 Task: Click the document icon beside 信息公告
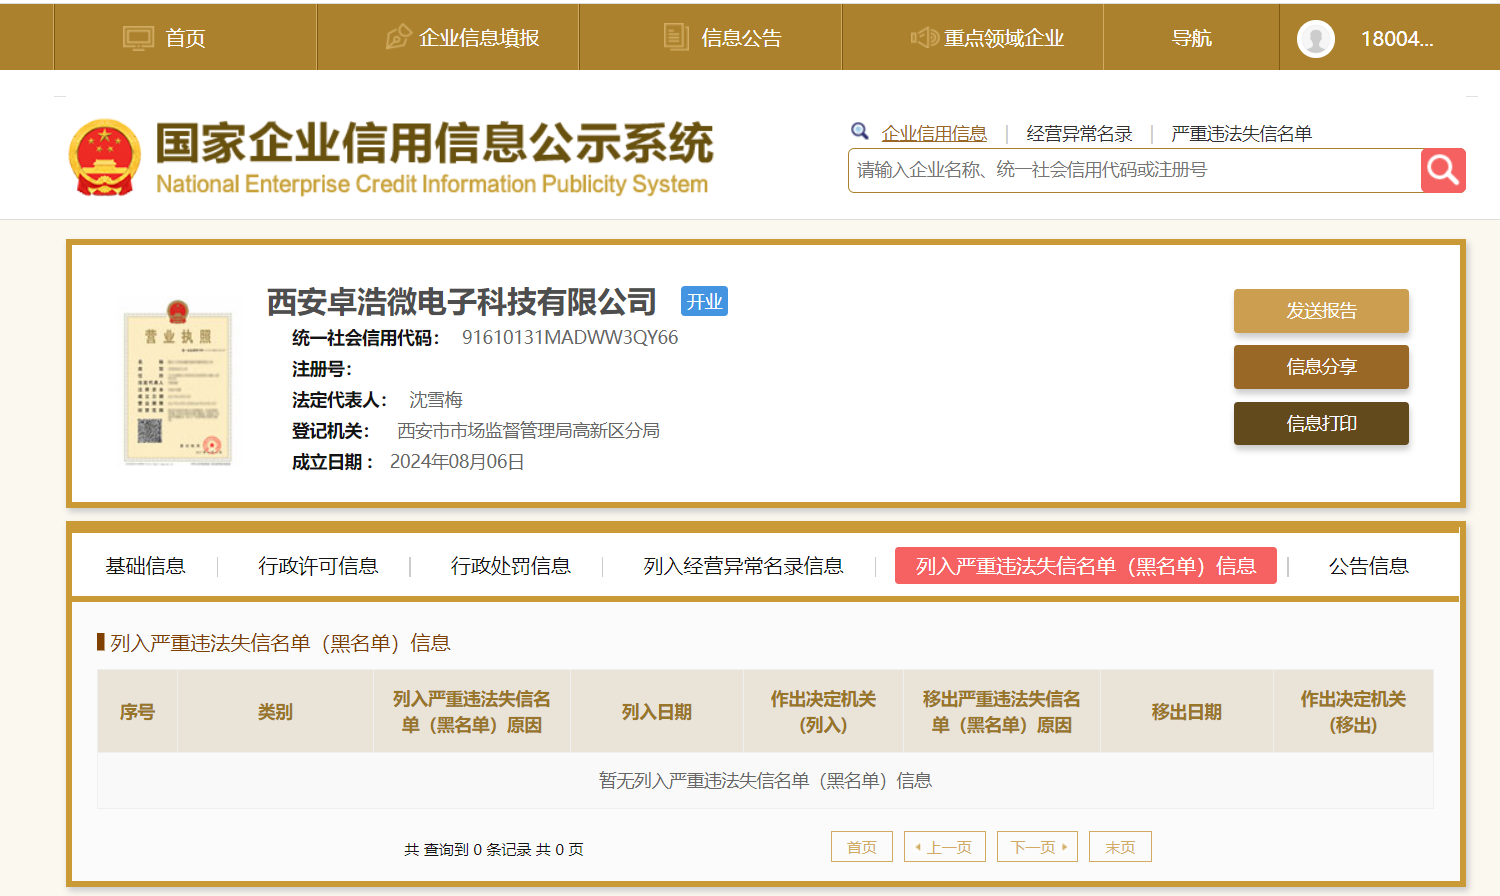coord(676,37)
